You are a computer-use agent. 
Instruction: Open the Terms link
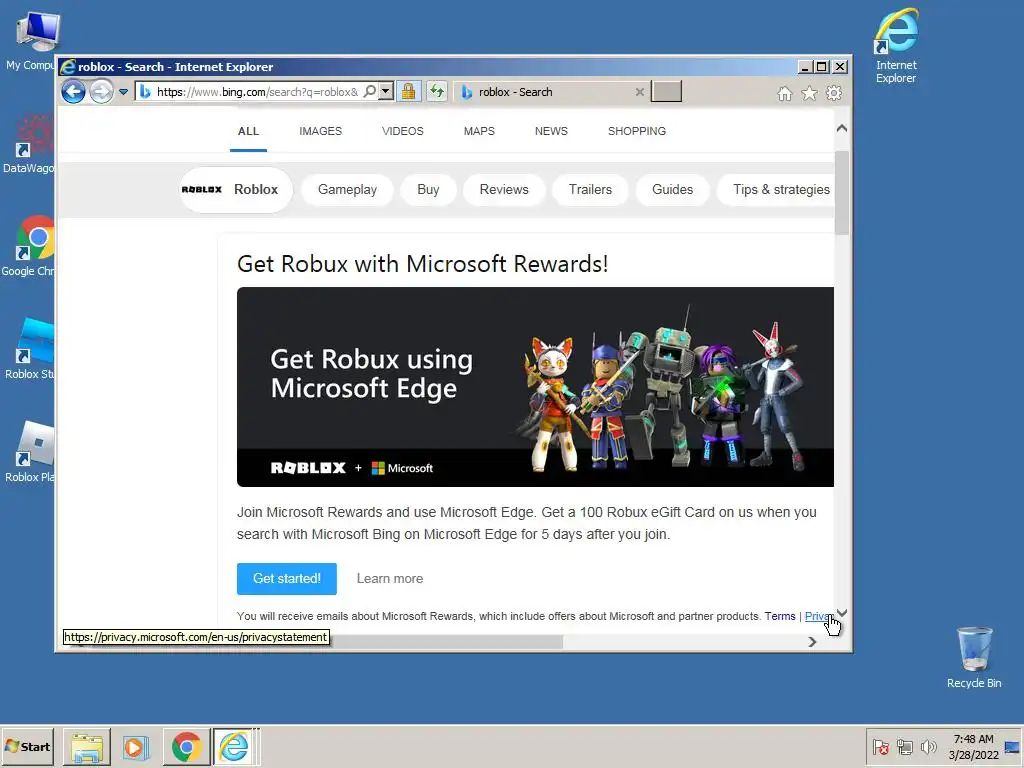[780, 616]
